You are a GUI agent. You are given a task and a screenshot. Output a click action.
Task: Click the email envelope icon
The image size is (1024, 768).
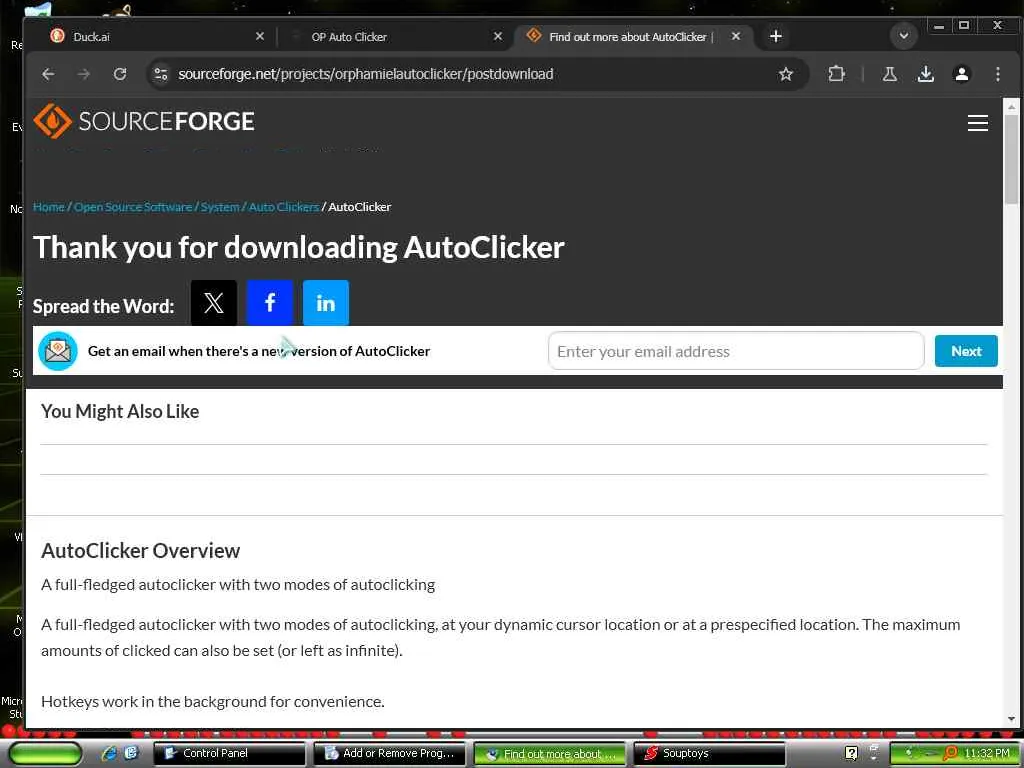pos(57,351)
